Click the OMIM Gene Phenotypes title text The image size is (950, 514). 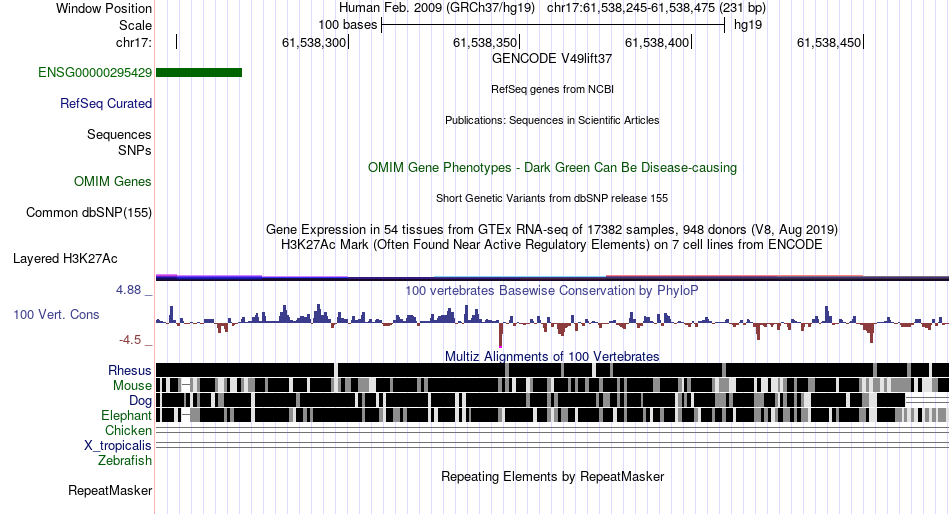pyautogui.click(x=552, y=168)
